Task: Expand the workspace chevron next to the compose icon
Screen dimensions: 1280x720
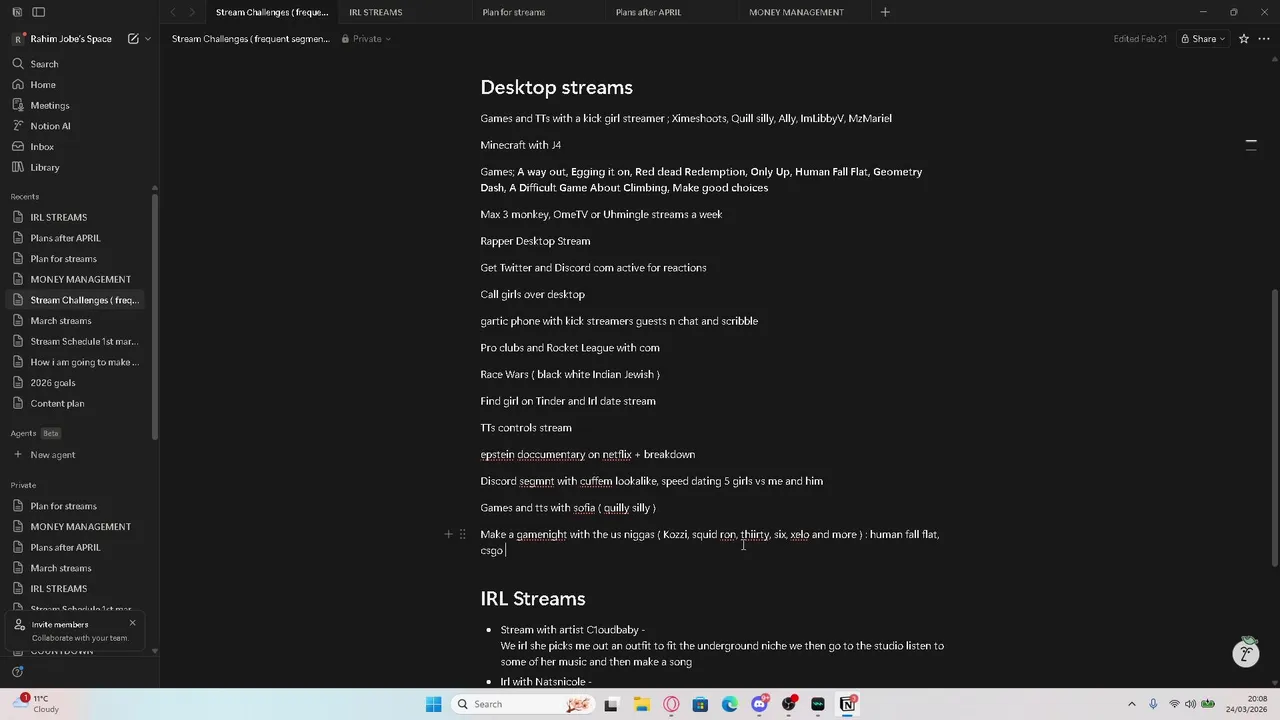Action: (148, 39)
